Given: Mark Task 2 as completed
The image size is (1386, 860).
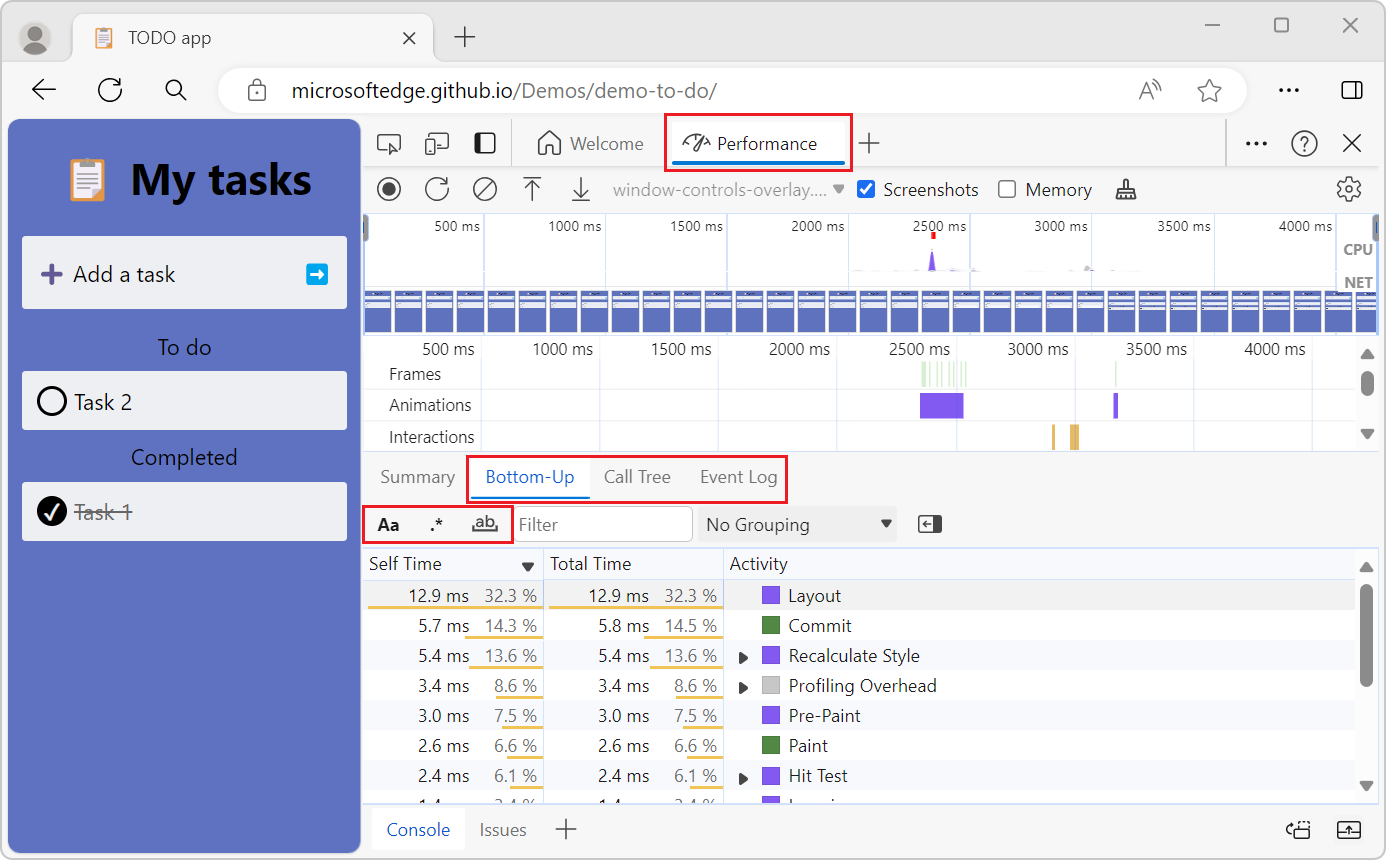Looking at the screenshot, I should 52,401.
